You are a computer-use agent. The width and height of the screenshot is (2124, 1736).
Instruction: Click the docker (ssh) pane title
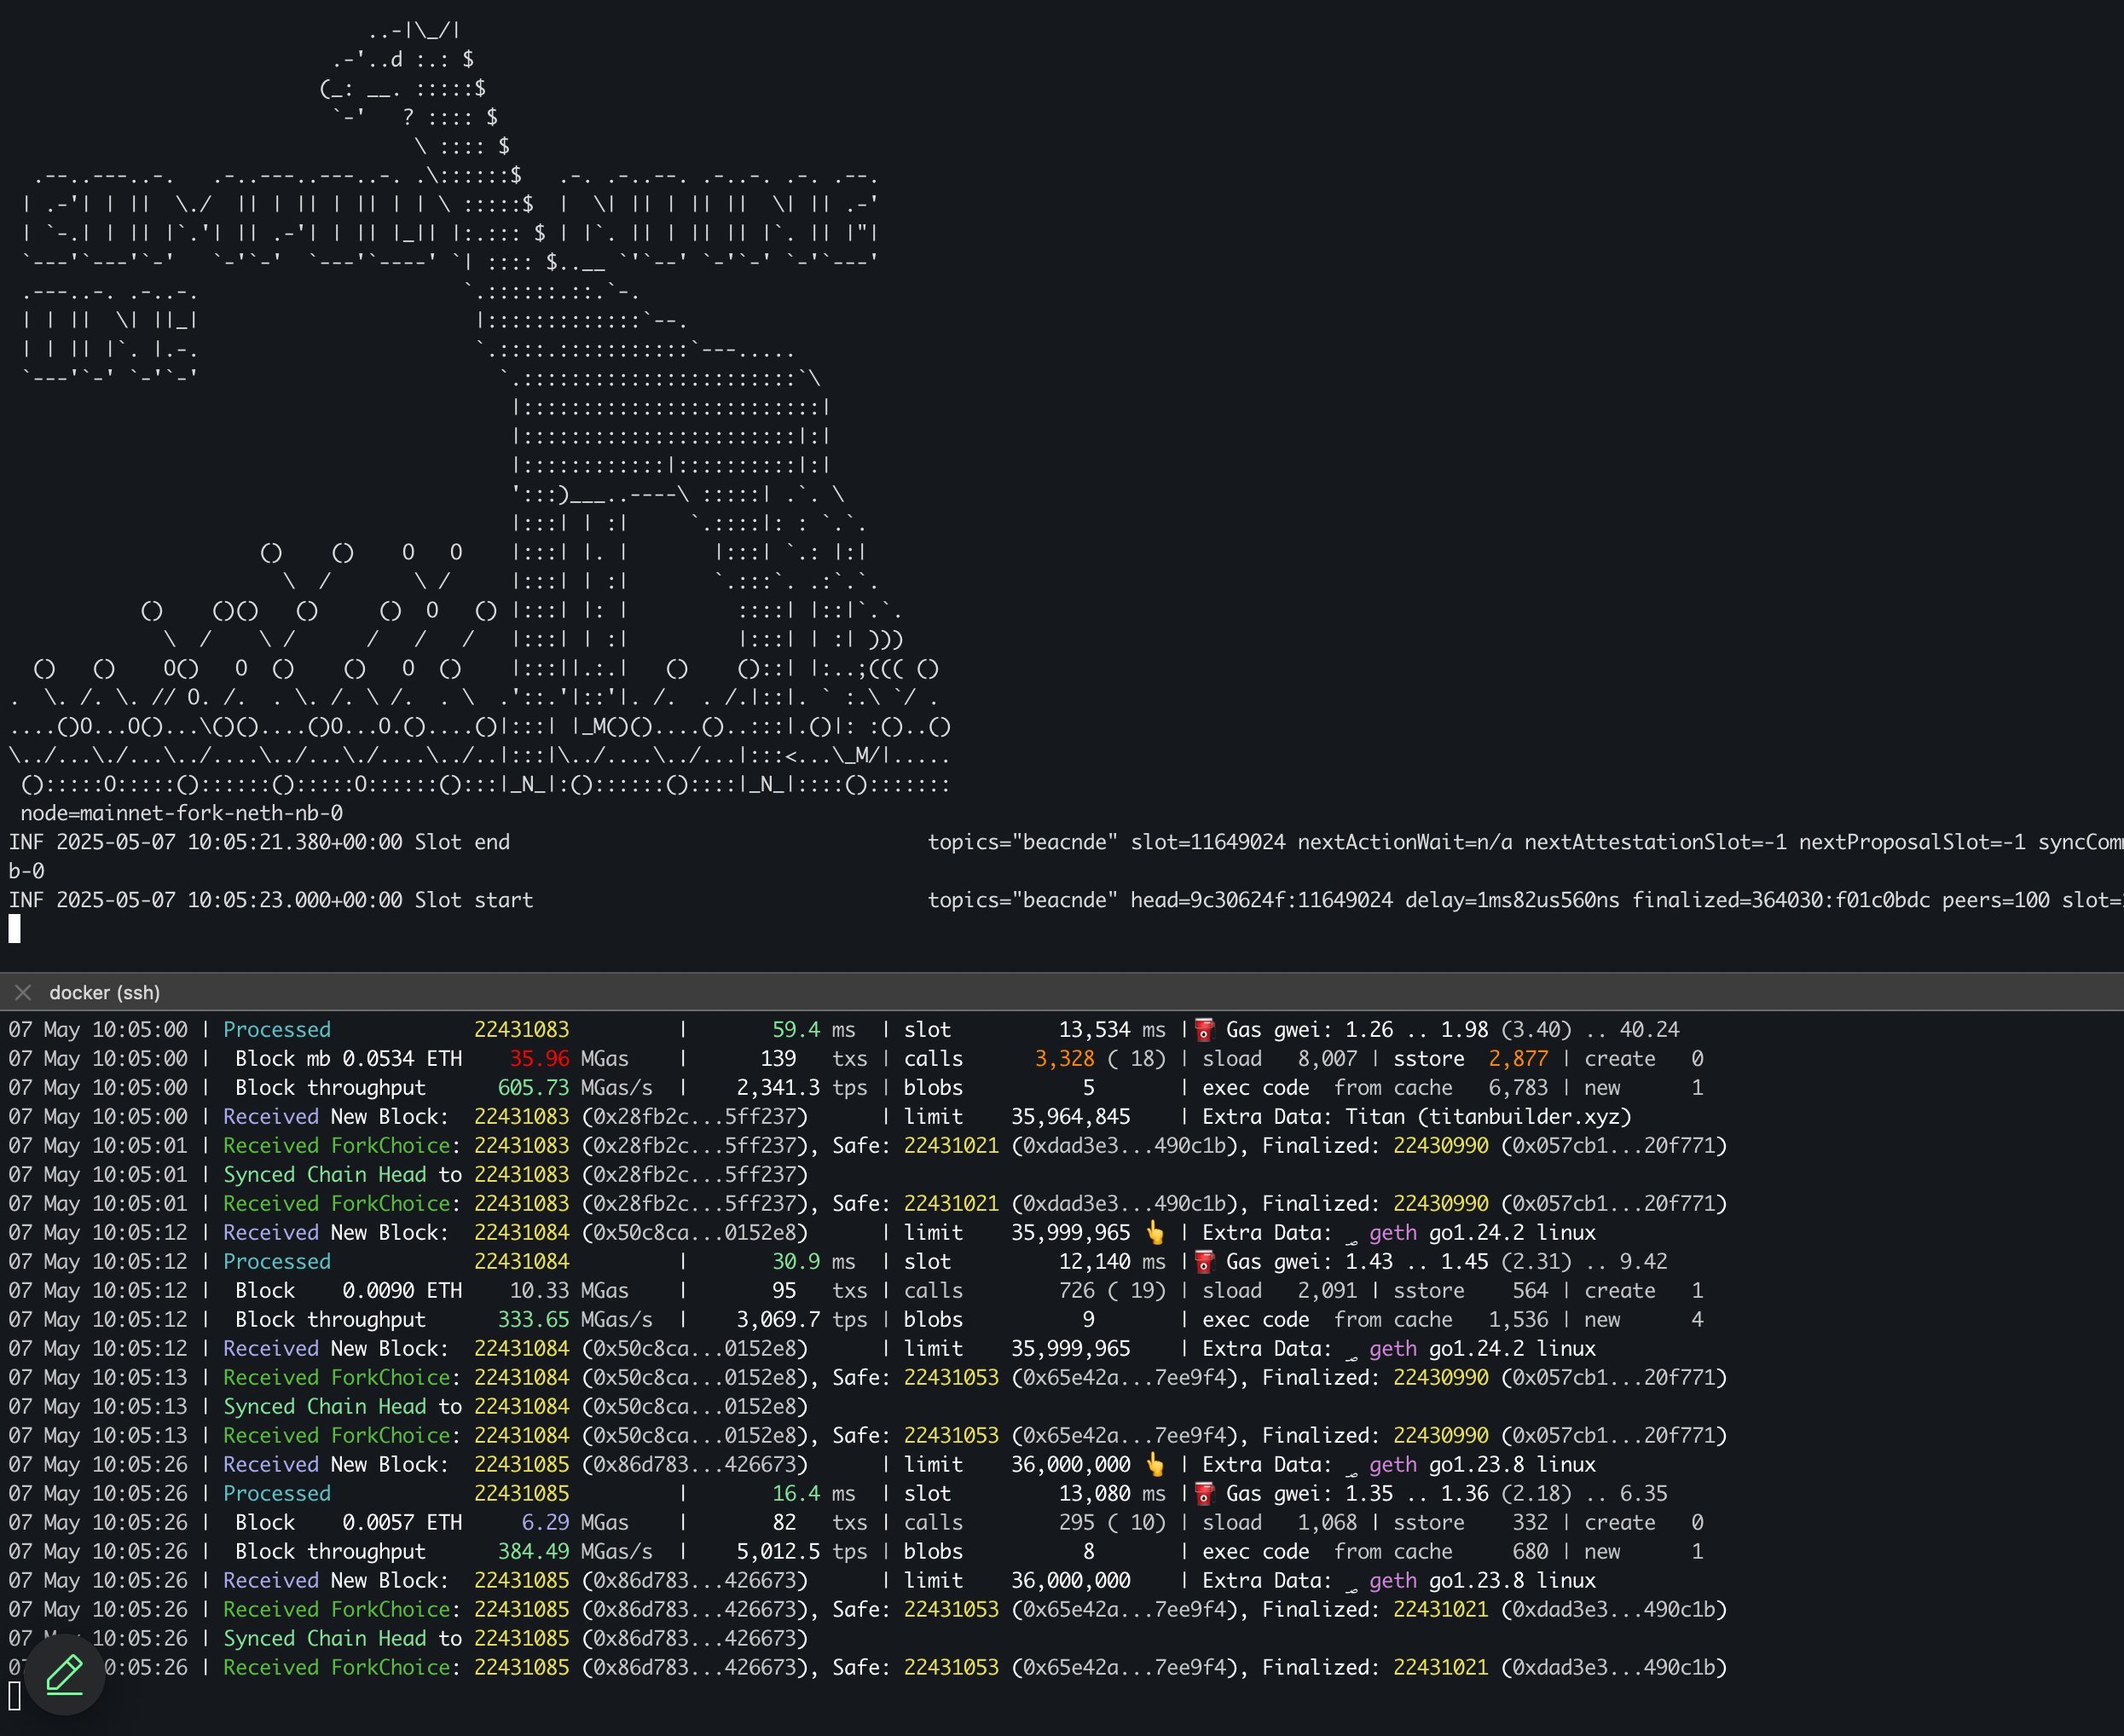click(105, 992)
